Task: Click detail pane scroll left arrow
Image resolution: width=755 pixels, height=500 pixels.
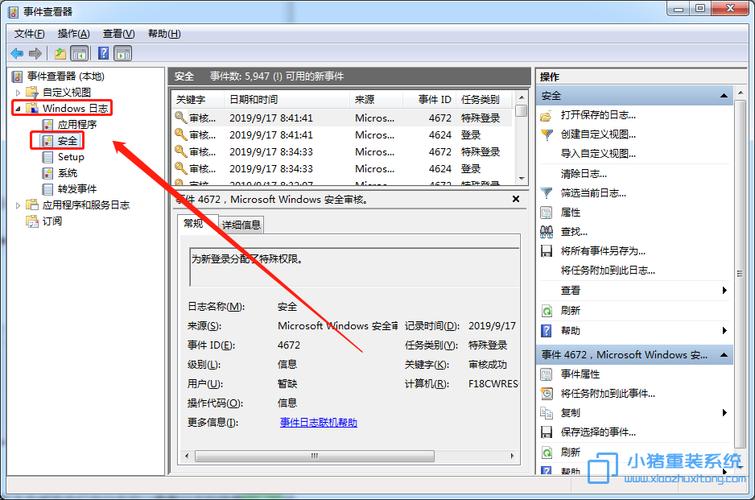Action: coord(187,456)
